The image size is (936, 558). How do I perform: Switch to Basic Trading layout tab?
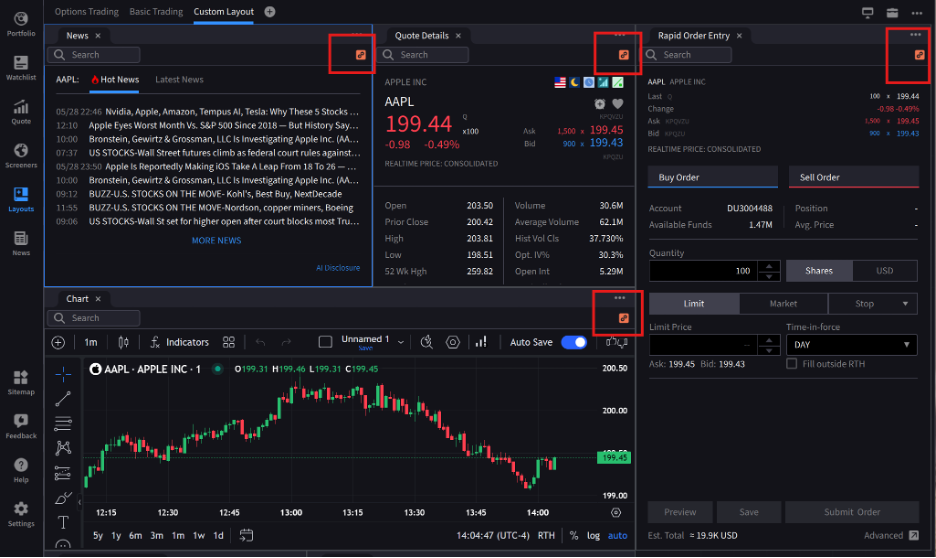(156, 11)
